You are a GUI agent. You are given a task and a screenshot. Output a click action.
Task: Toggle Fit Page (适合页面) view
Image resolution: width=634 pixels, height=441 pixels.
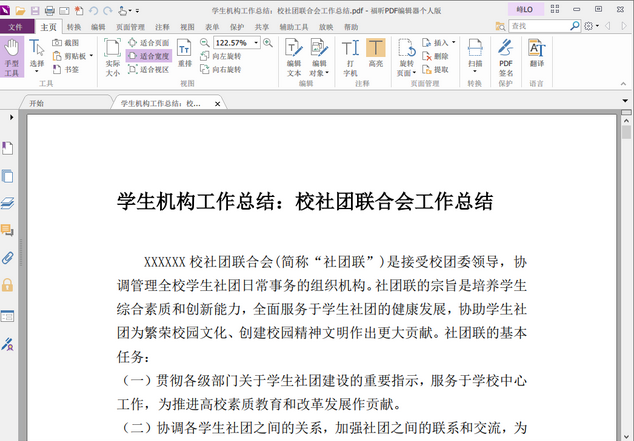click(149, 43)
